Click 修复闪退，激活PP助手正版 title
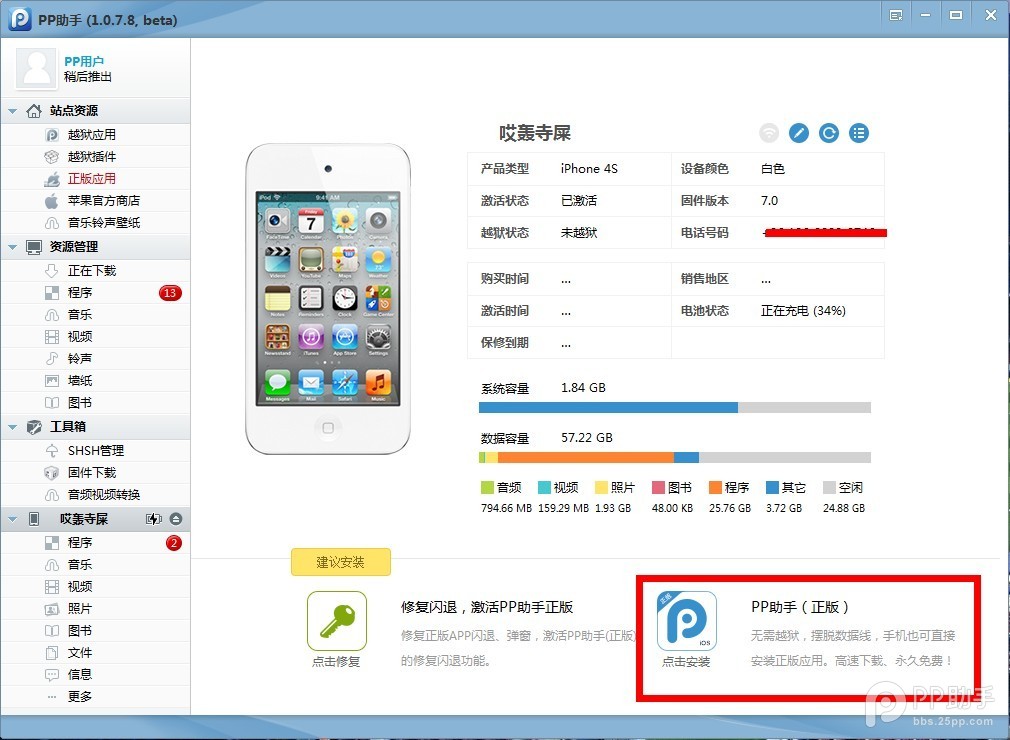 click(487, 607)
